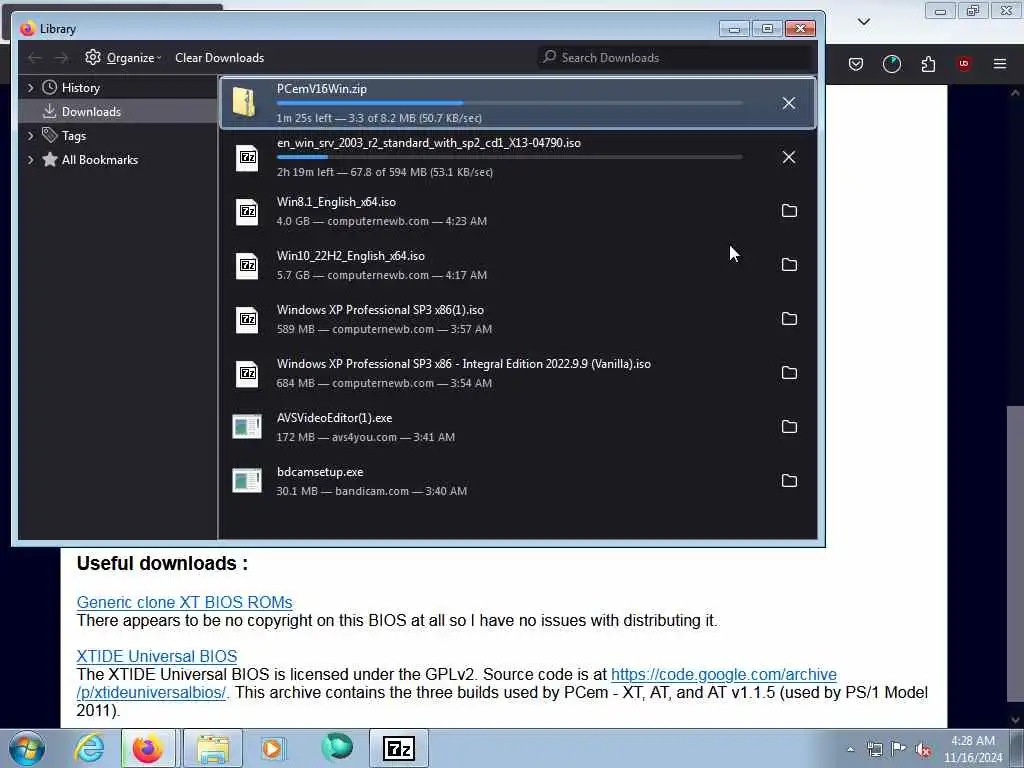Show hidden system tray icons
This screenshot has width=1024, height=768.
(850, 750)
